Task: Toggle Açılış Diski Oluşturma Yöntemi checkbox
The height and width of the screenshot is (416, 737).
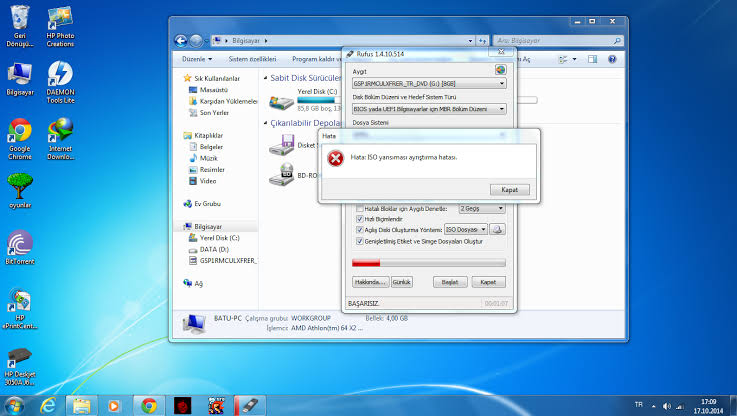Action: point(360,230)
